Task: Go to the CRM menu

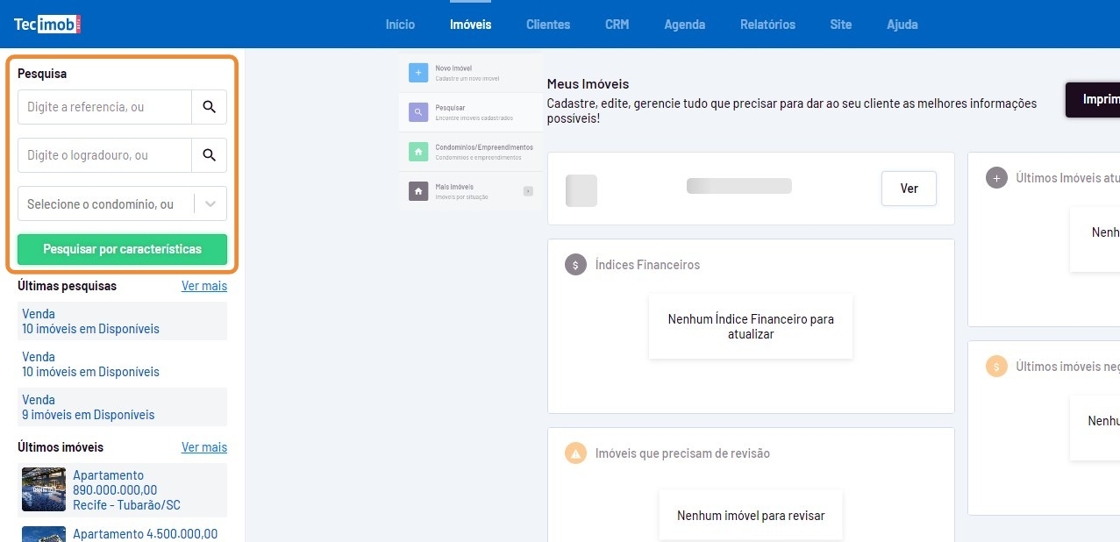Action: pos(617,24)
